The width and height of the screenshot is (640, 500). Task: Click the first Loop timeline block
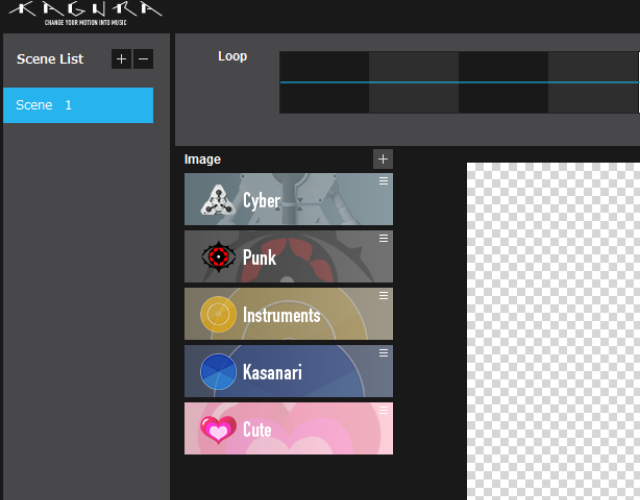(324, 82)
